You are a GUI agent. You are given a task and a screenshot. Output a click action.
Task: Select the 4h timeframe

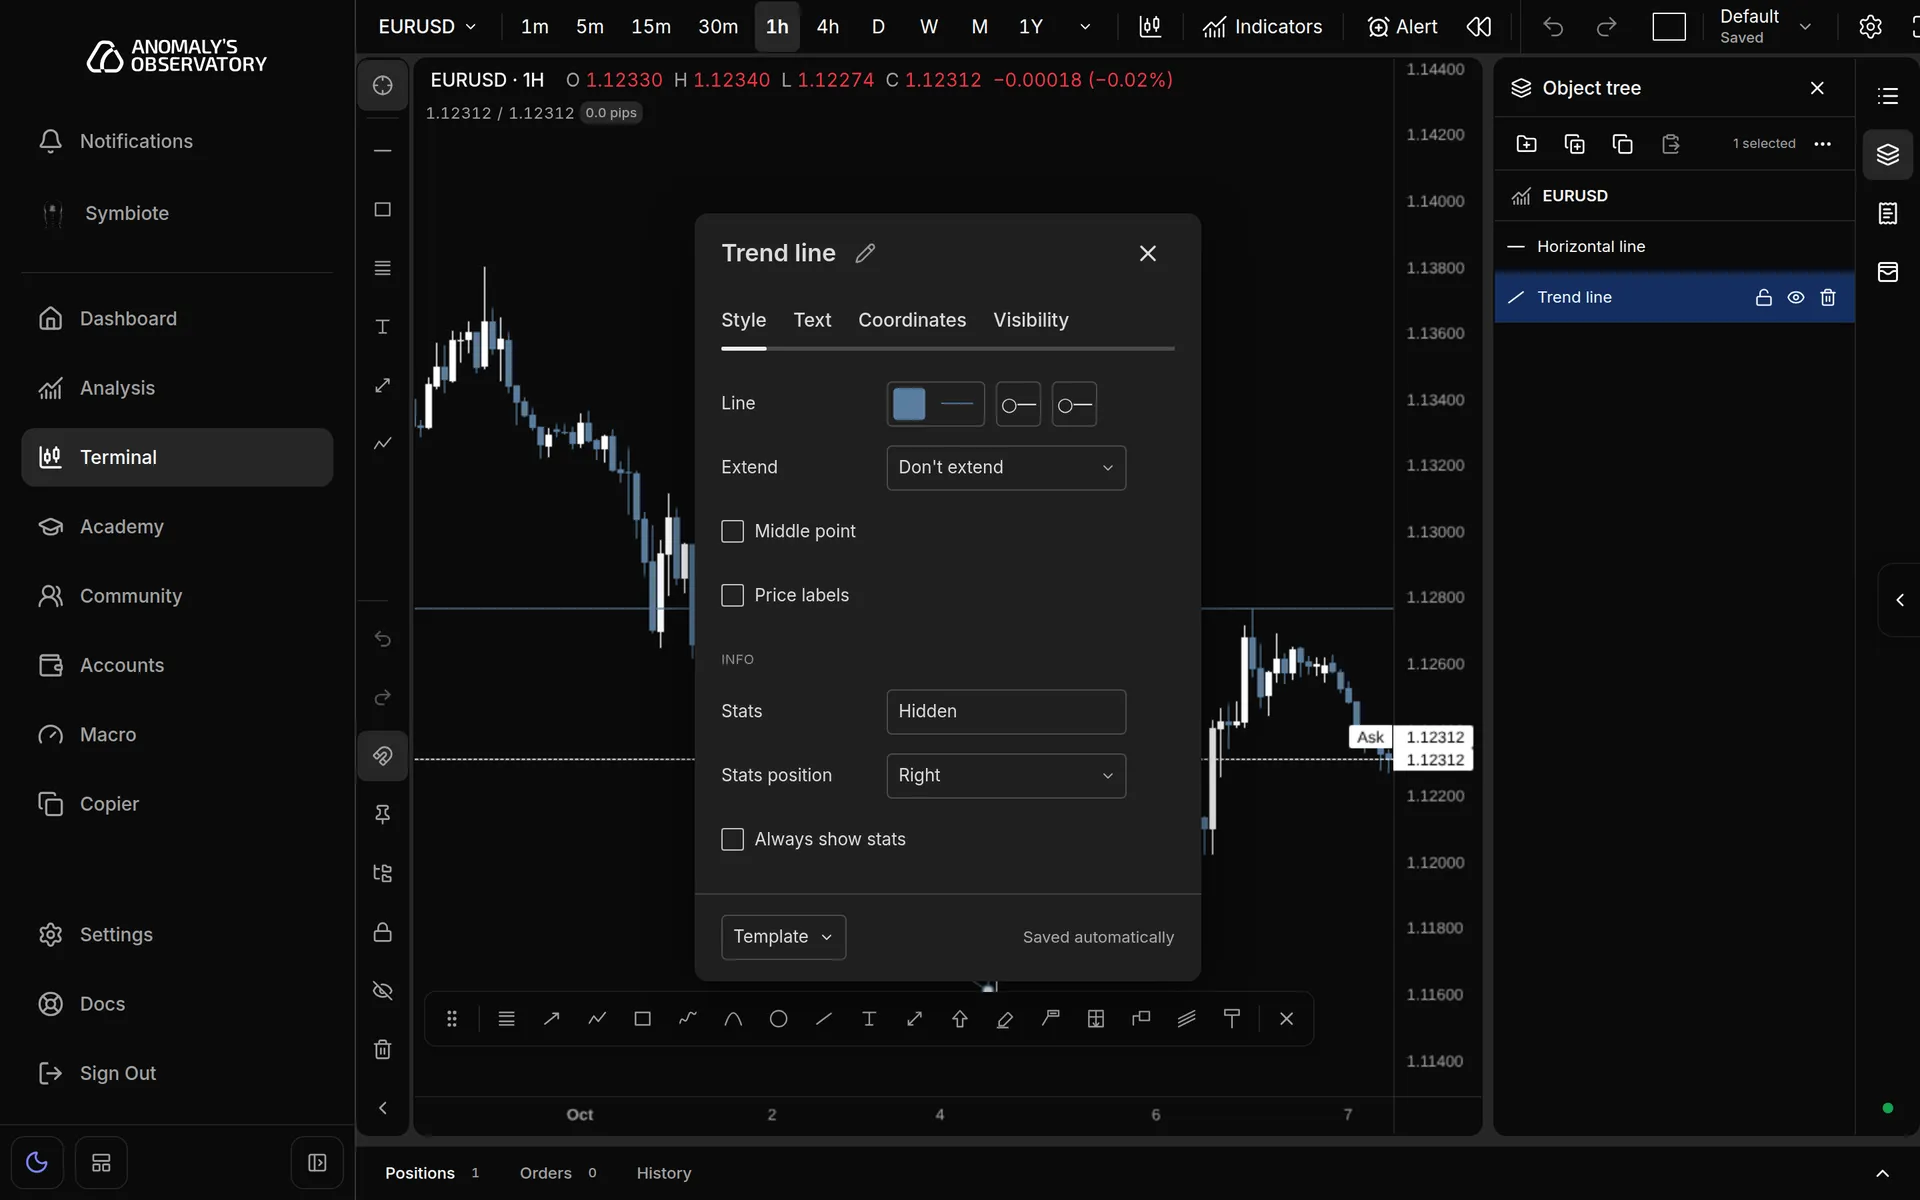827,27
